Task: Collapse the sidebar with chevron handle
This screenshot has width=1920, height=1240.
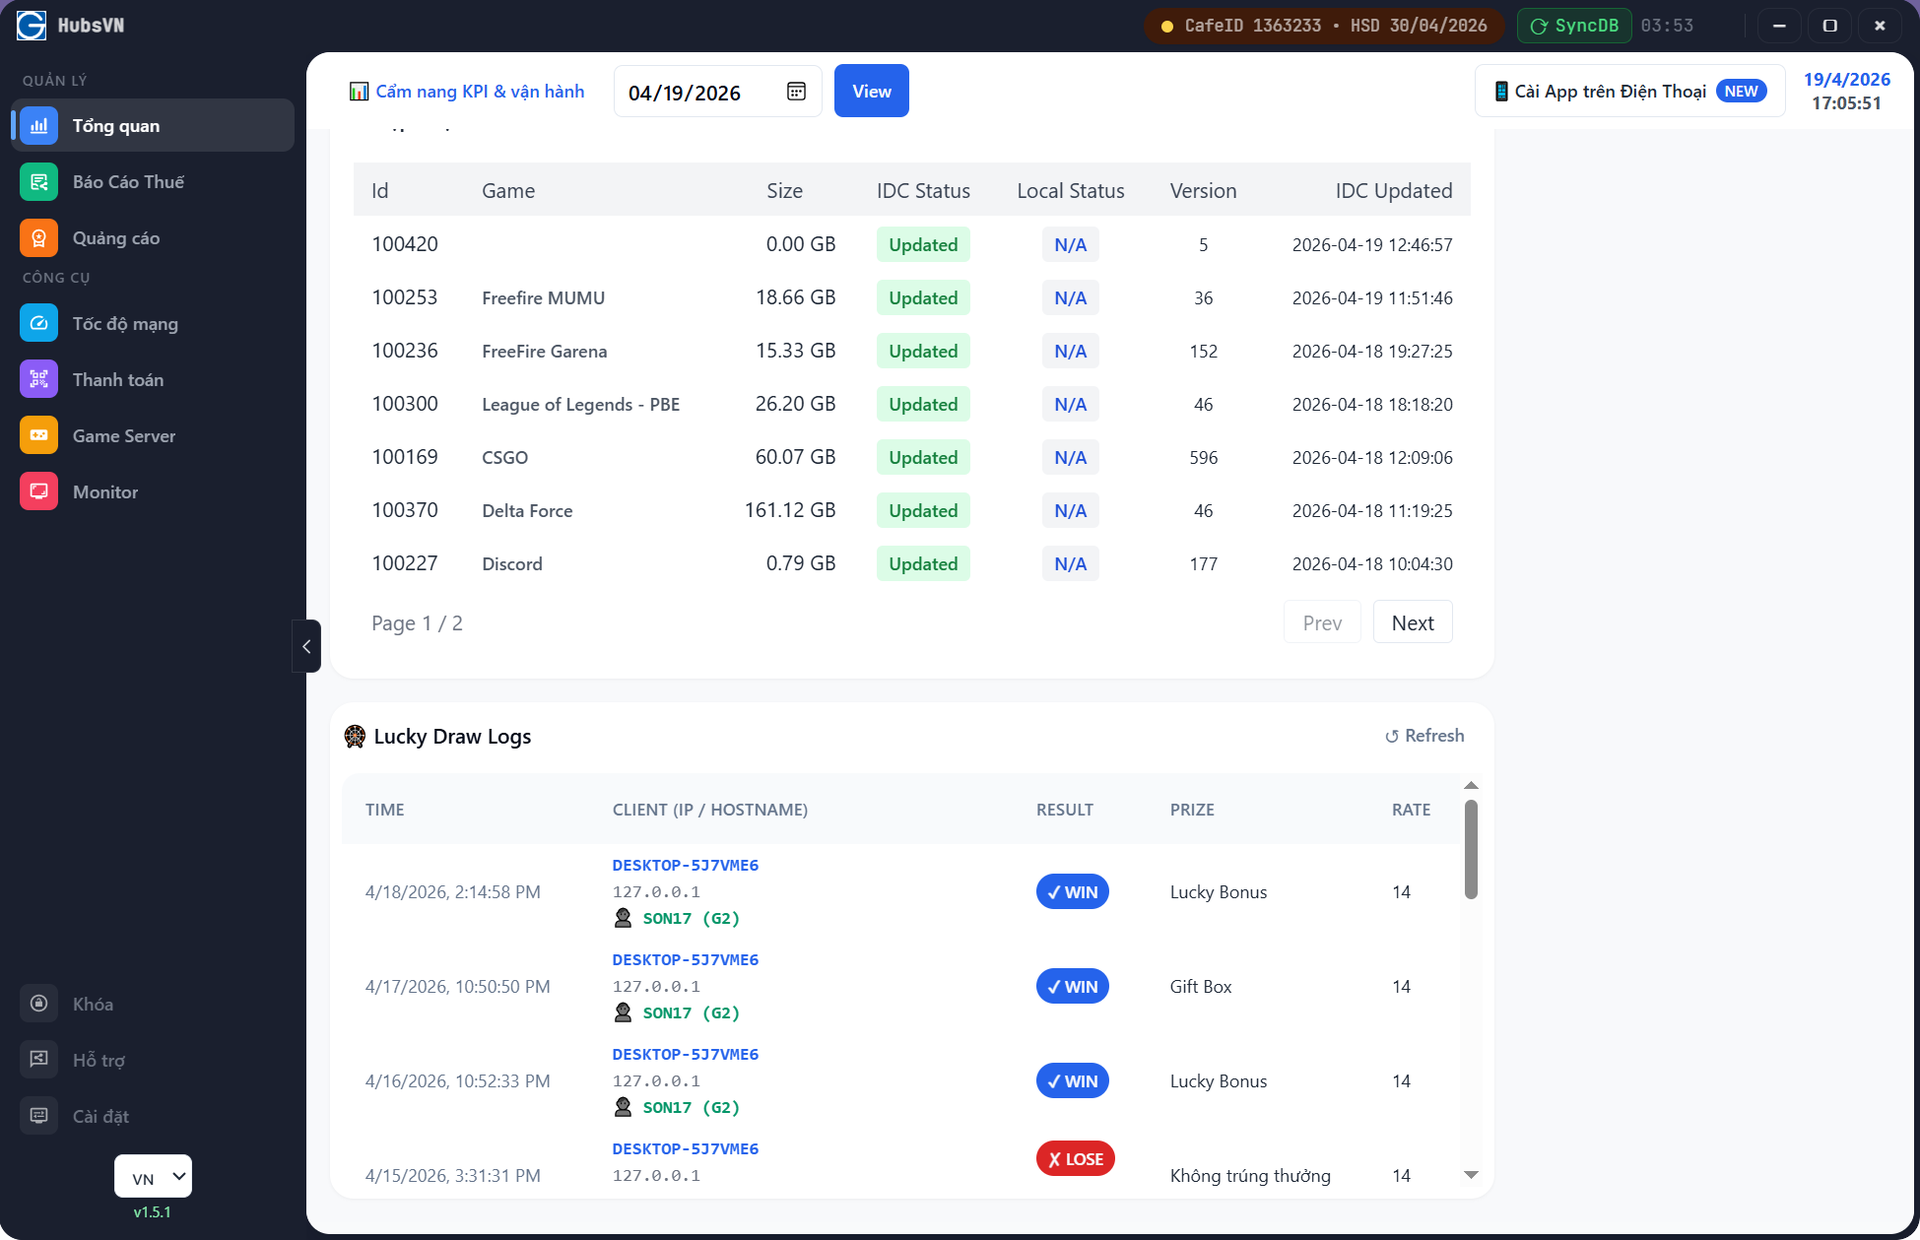Action: [x=306, y=646]
